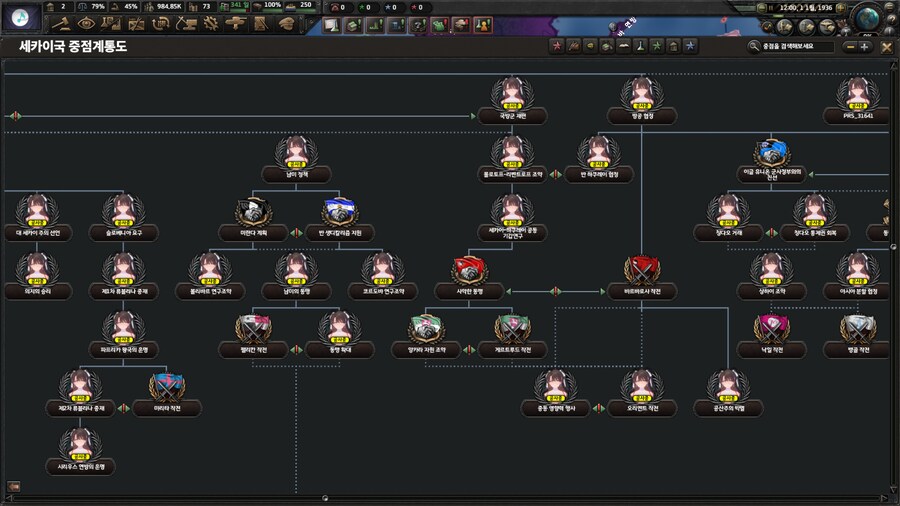Image resolution: width=900 pixels, height=506 pixels.
Task: Zoom in focus tree with plus button
Action: click(866, 46)
